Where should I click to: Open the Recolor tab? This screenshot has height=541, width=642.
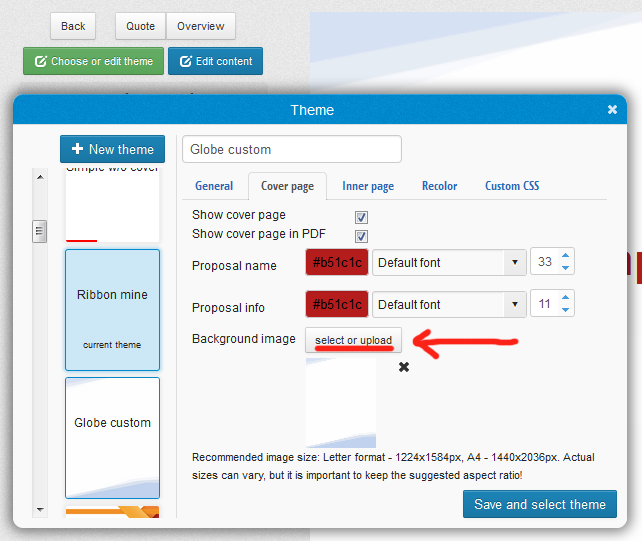tap(439, 186)
